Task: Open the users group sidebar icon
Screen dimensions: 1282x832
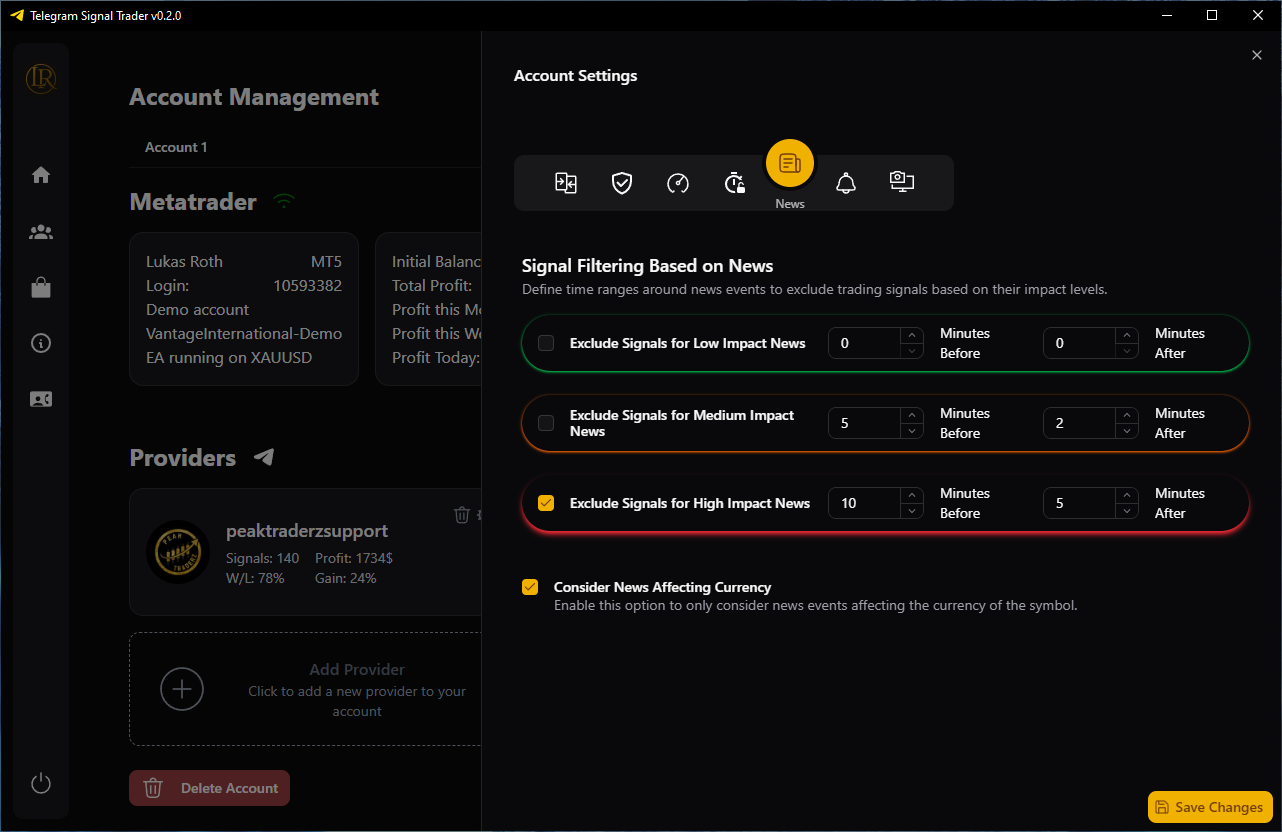Action: (41, 232)
